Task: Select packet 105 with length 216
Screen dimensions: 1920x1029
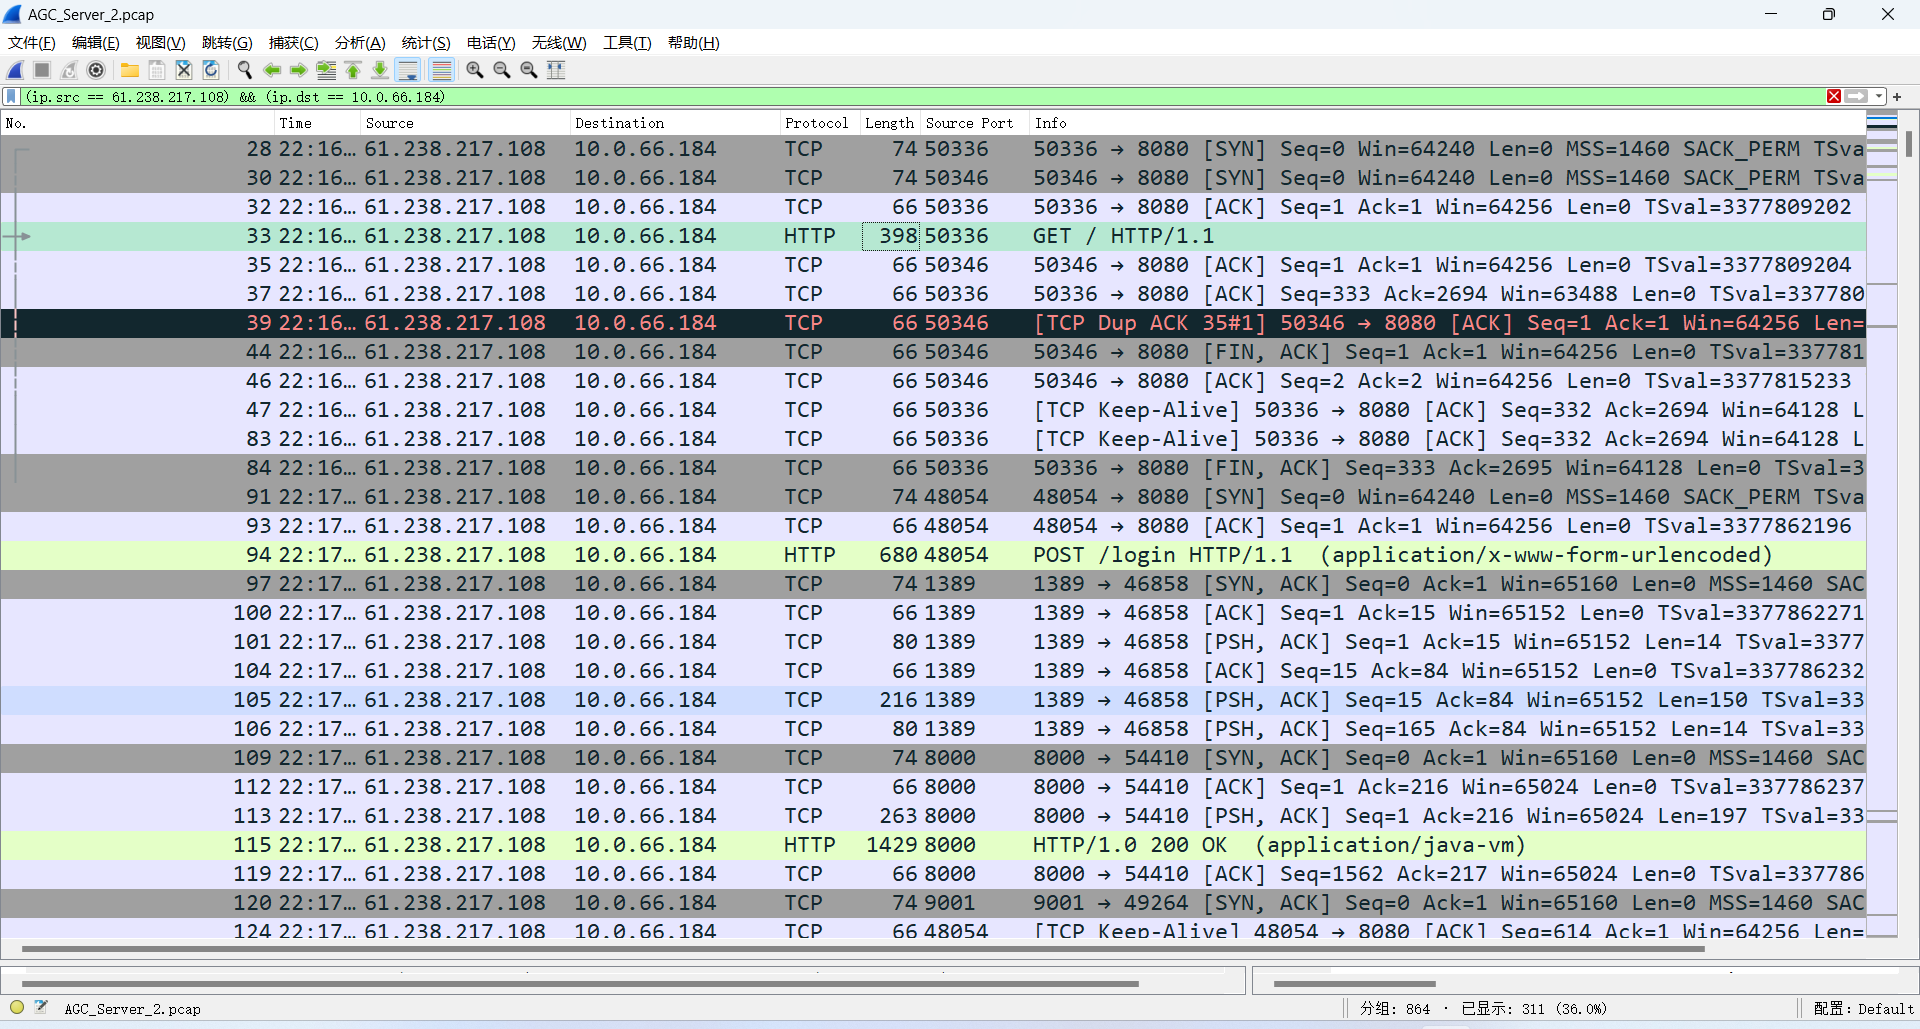Action: click(933, 700)
